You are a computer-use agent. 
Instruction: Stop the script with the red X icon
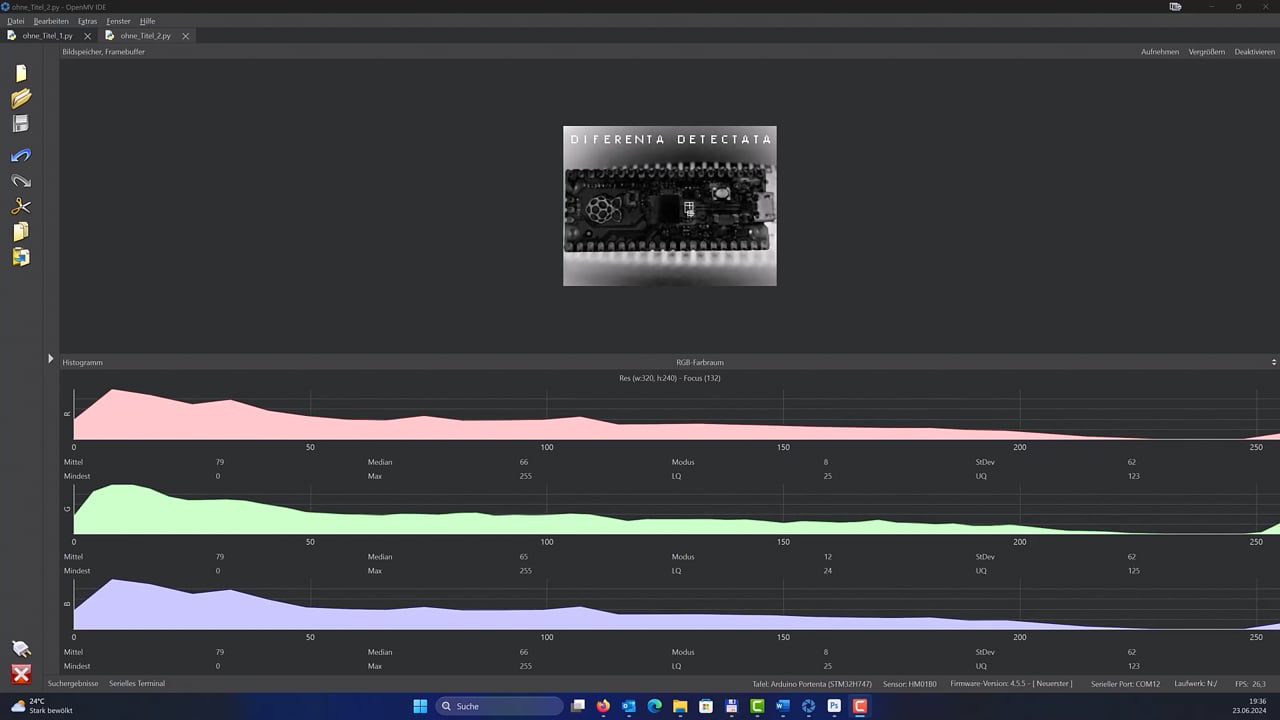tap(21, 674)
